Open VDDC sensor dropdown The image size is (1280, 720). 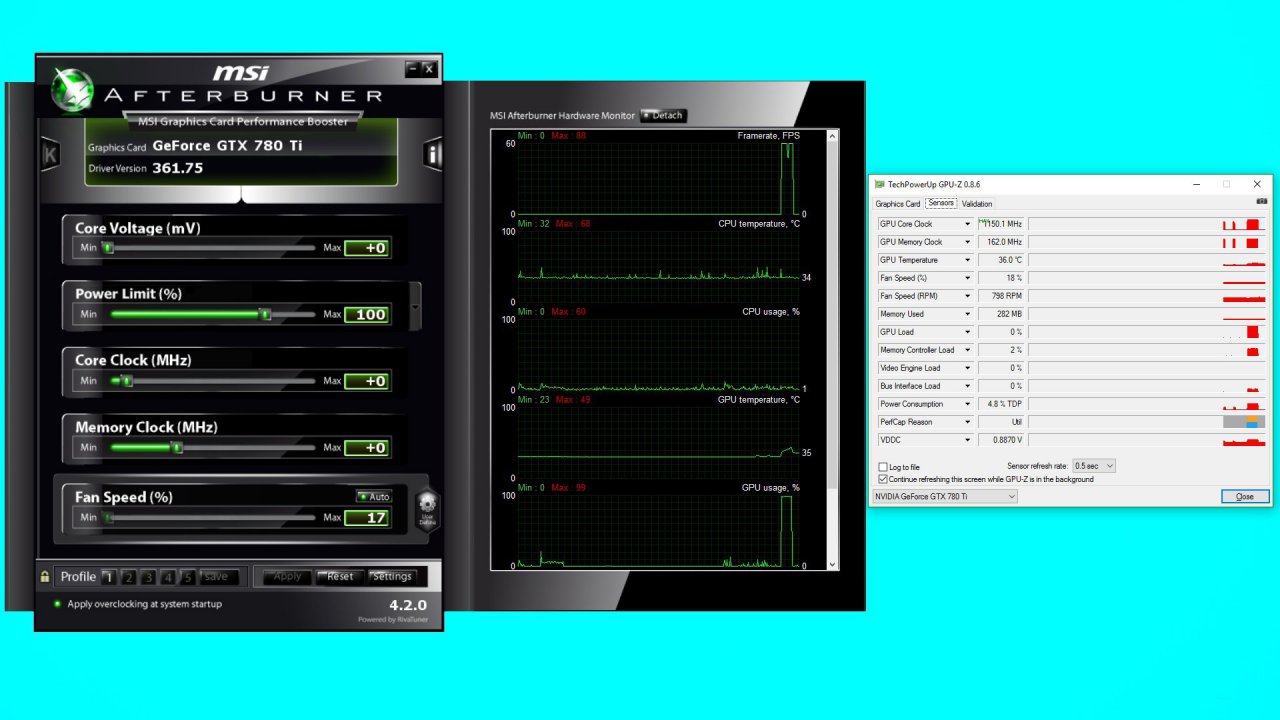coord(967,440)
